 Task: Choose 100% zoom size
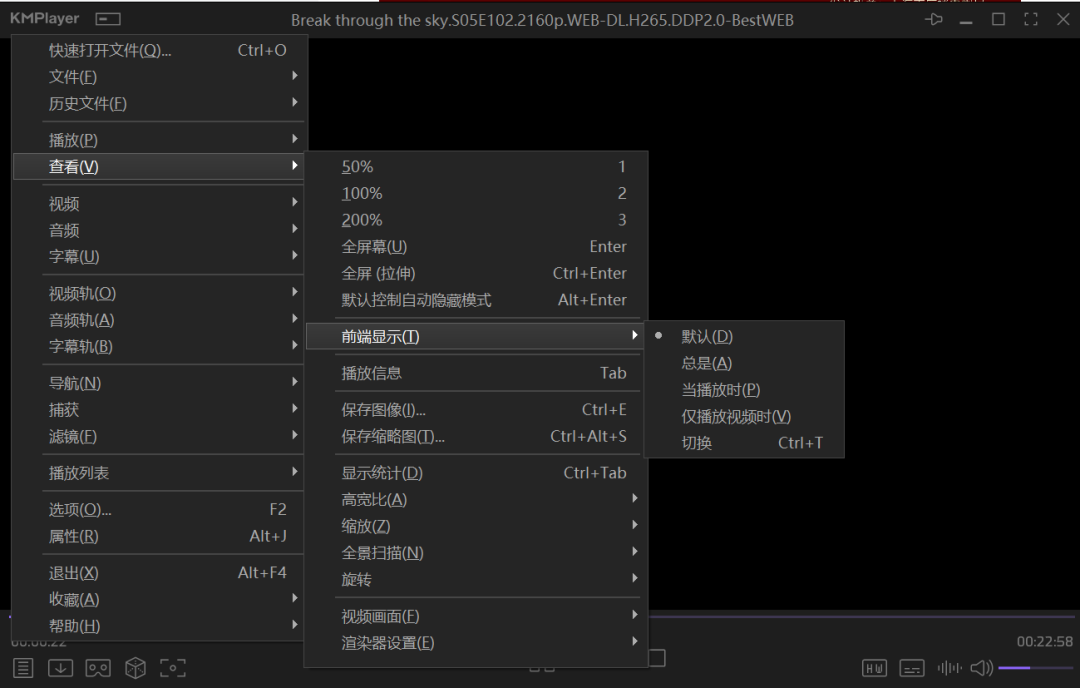(x=476, y=194)
